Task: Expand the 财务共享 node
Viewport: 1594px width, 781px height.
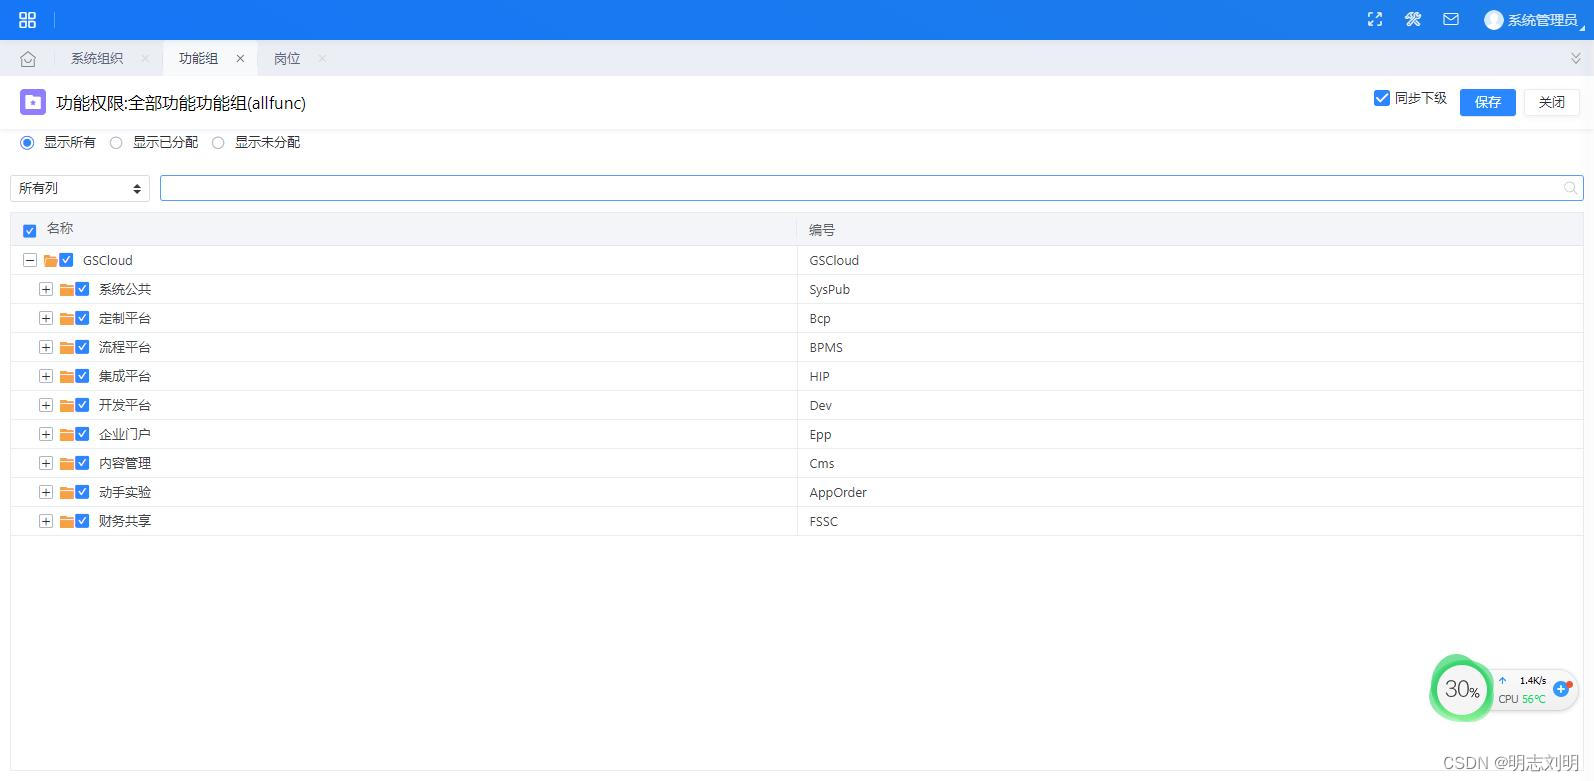Action: 46,521
